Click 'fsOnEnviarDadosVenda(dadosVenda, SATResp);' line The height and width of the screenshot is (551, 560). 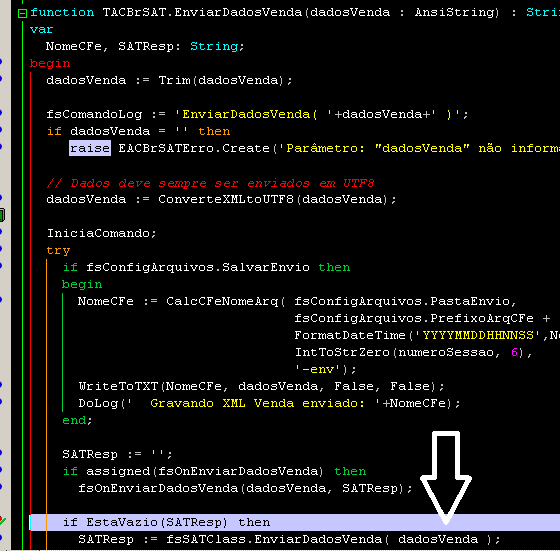245,489
